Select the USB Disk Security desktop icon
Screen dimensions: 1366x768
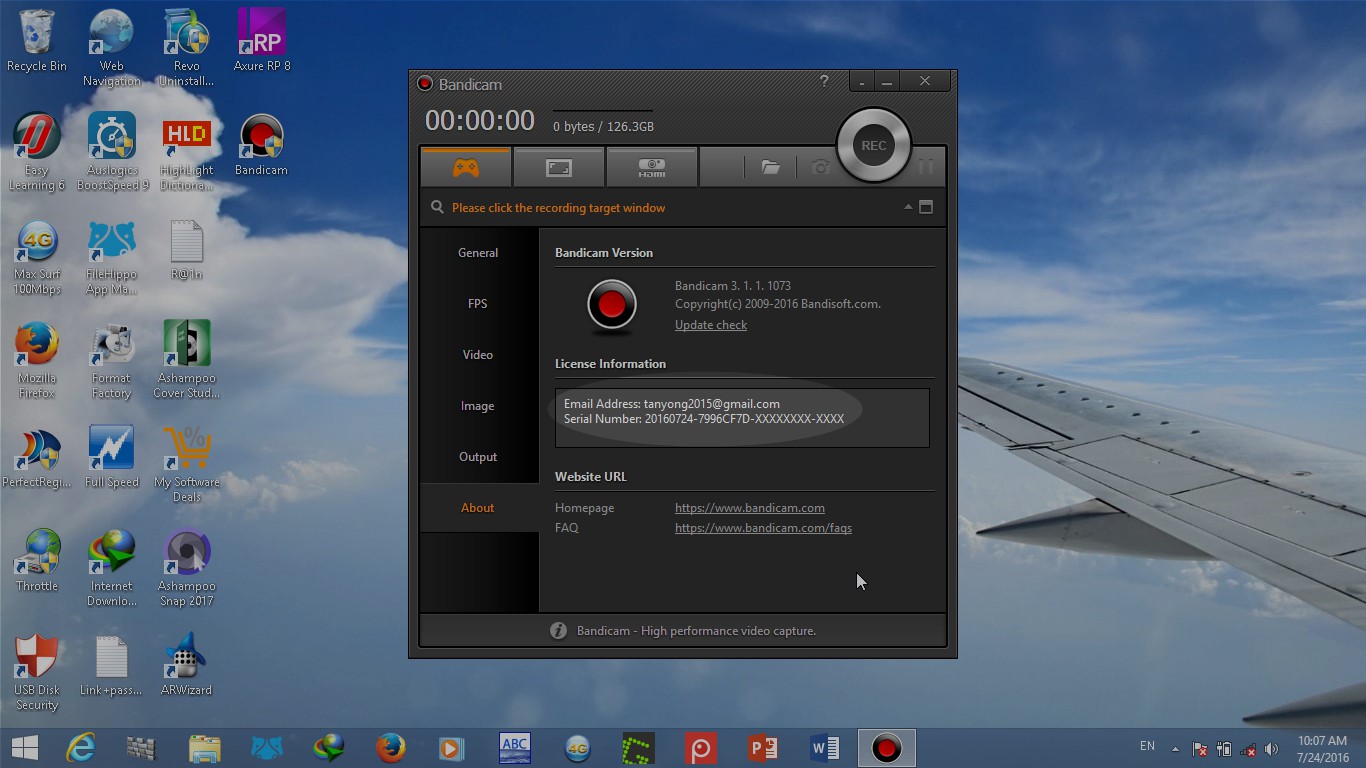pyautogui.click(x=37, y=673)
